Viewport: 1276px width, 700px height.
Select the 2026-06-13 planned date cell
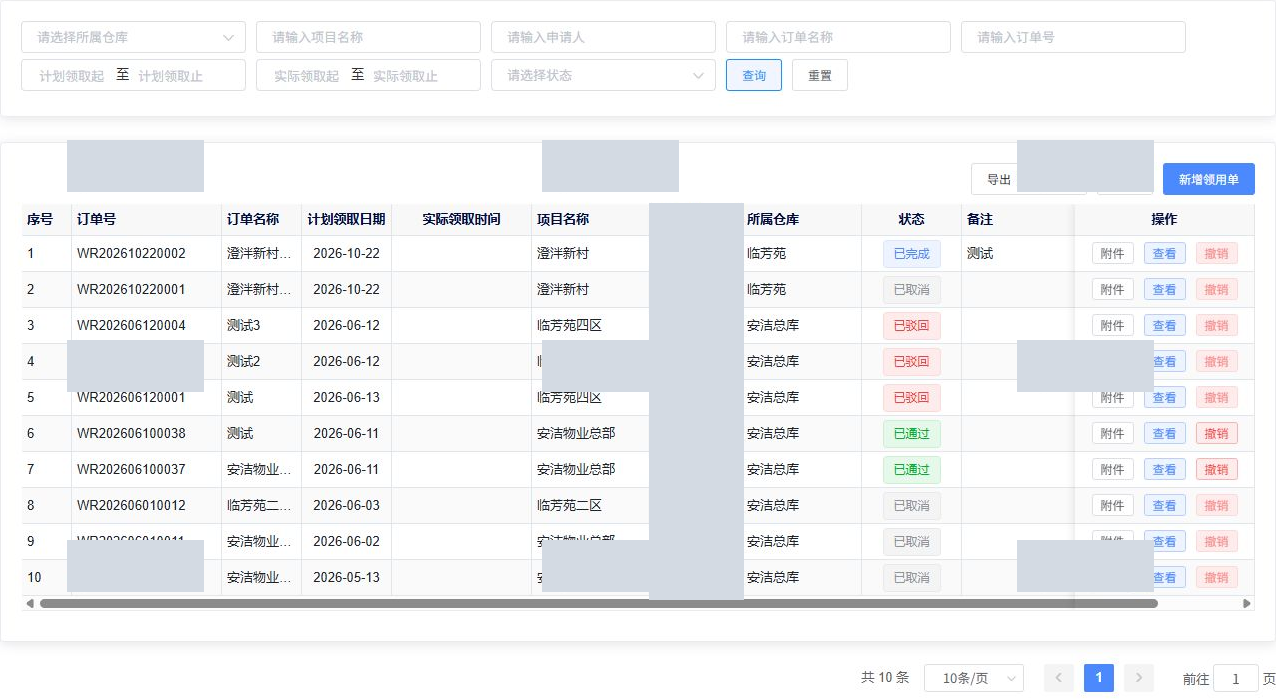click(347, 398)
